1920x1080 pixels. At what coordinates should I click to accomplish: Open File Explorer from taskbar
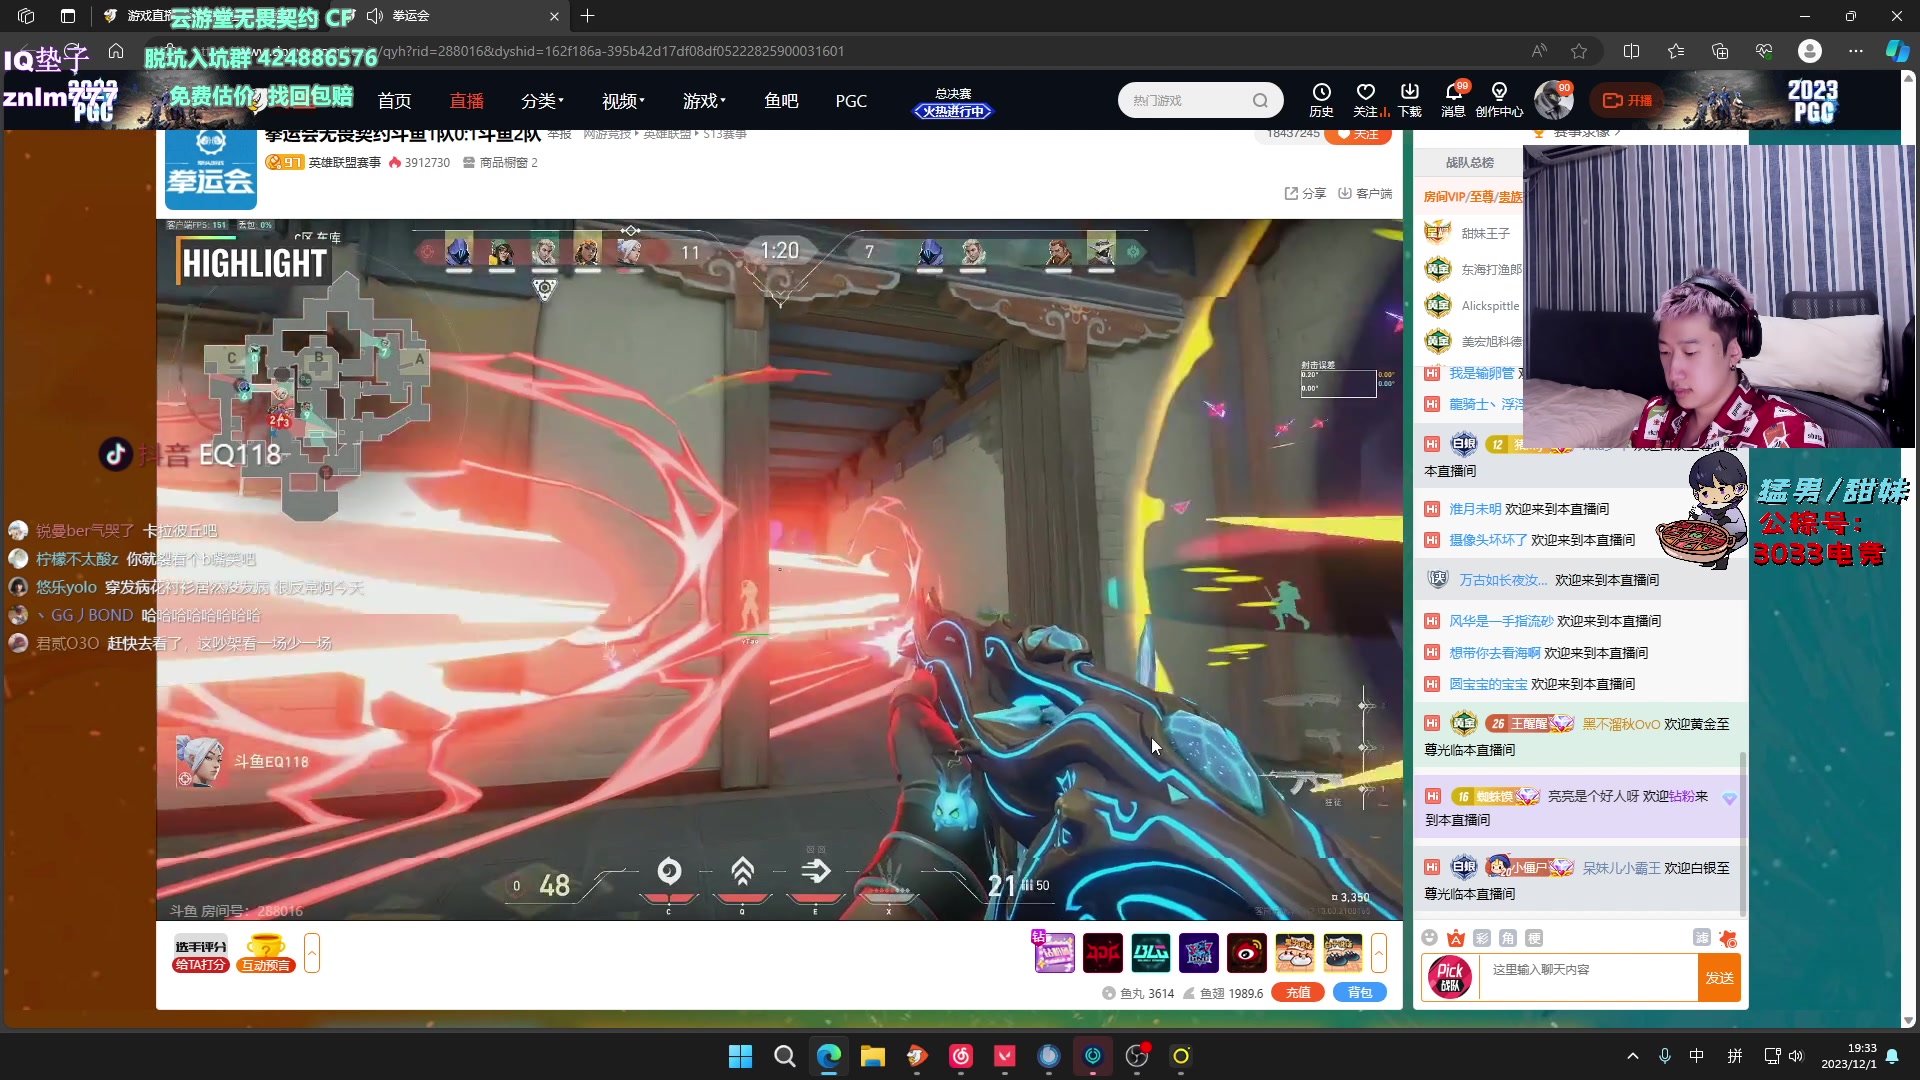[872, 1056]
